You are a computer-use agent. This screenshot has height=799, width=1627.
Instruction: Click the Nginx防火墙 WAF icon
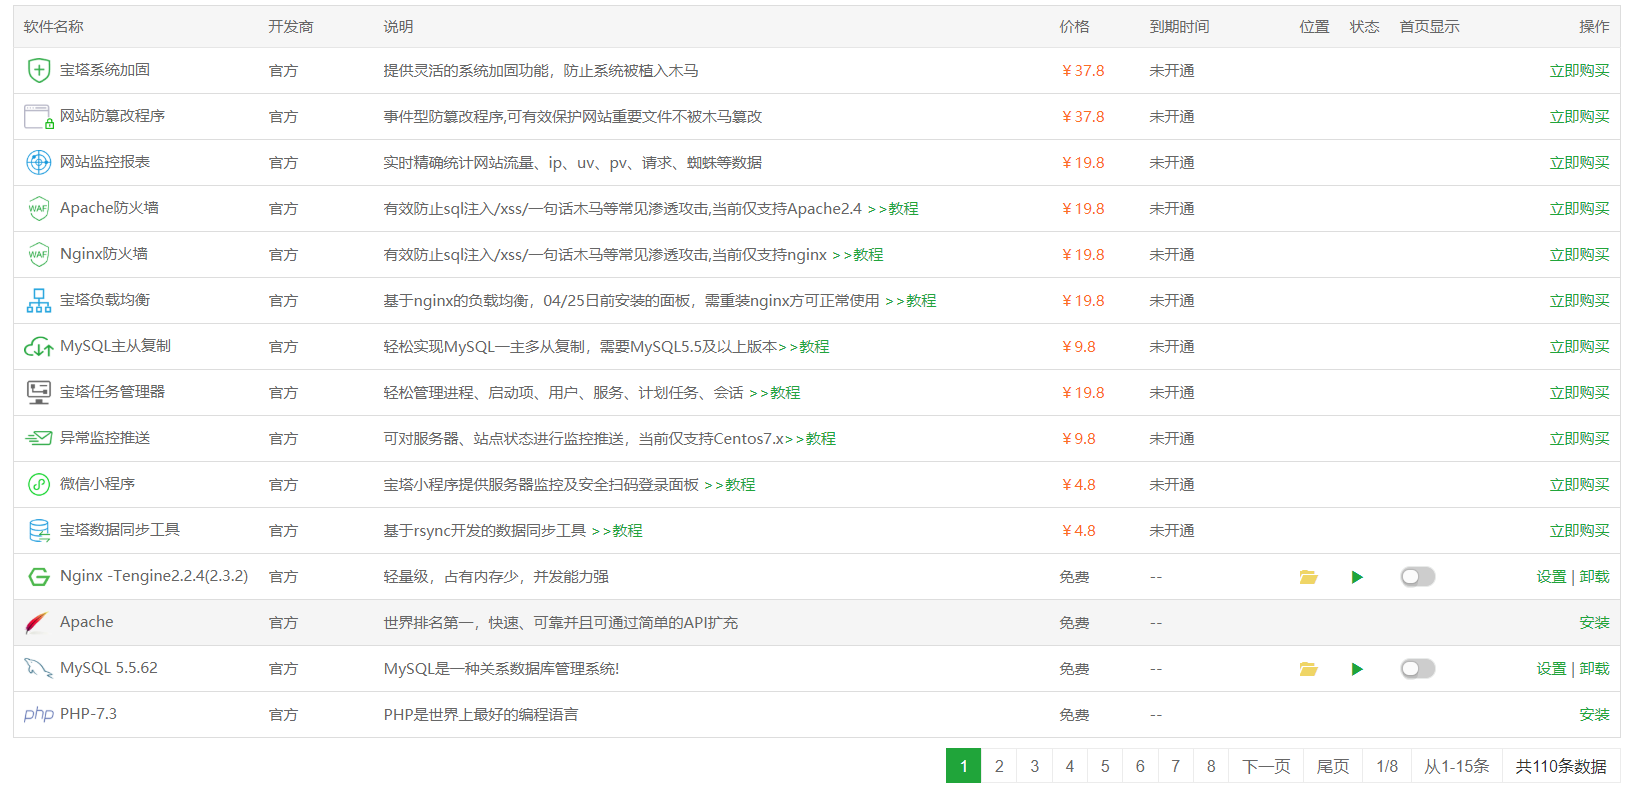tap(38, 254)
